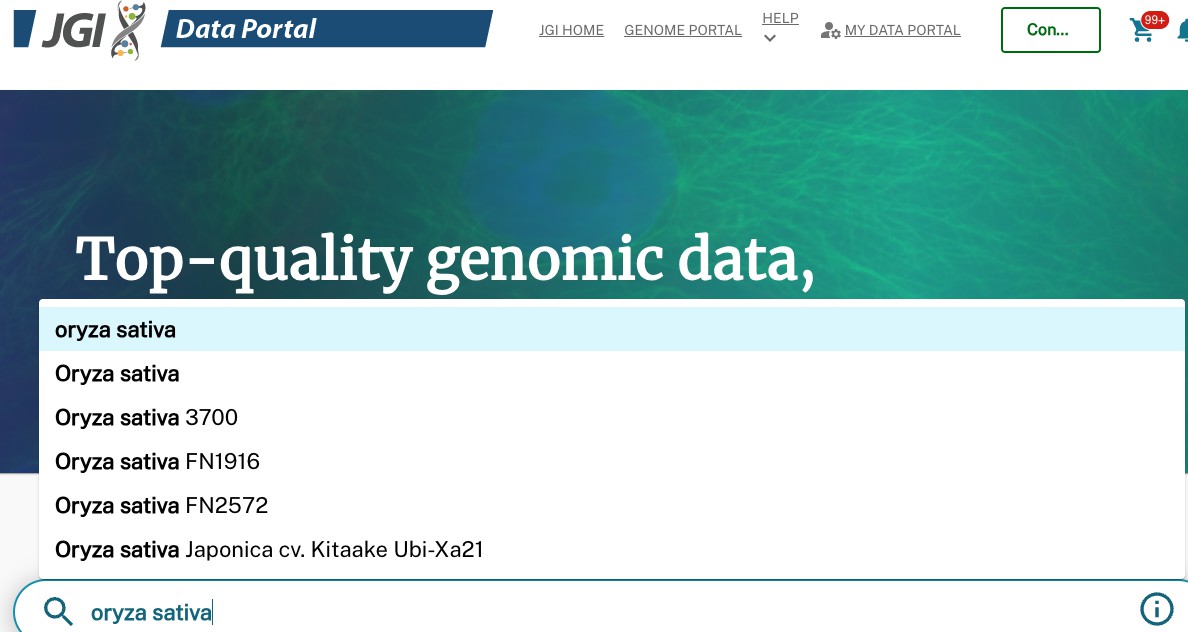The image size is (1188, 632).
Task: Expand the Help menu chevron
Action: [x=770, y=38]
